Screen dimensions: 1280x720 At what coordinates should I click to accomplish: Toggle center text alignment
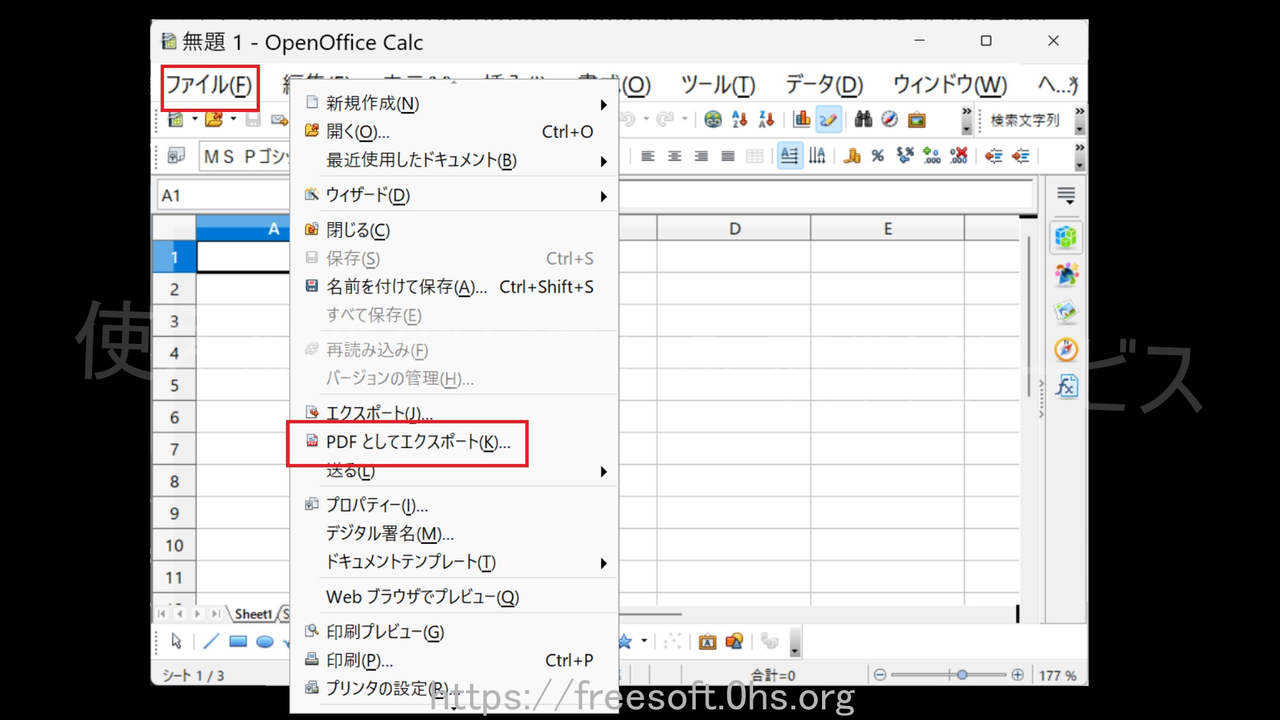pos(673,156)
